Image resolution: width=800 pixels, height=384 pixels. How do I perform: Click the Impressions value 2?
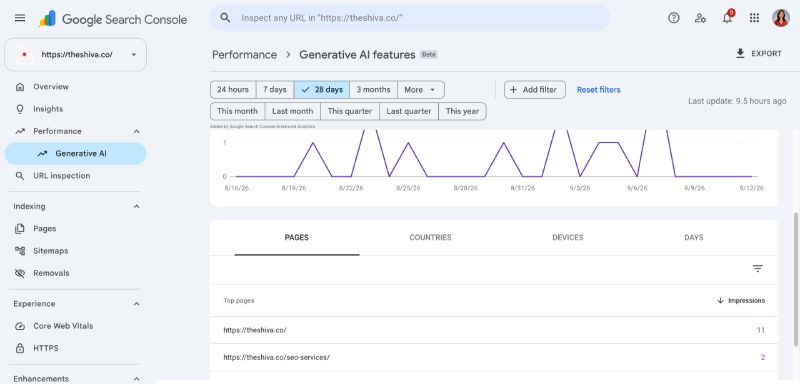click(763, 357)
